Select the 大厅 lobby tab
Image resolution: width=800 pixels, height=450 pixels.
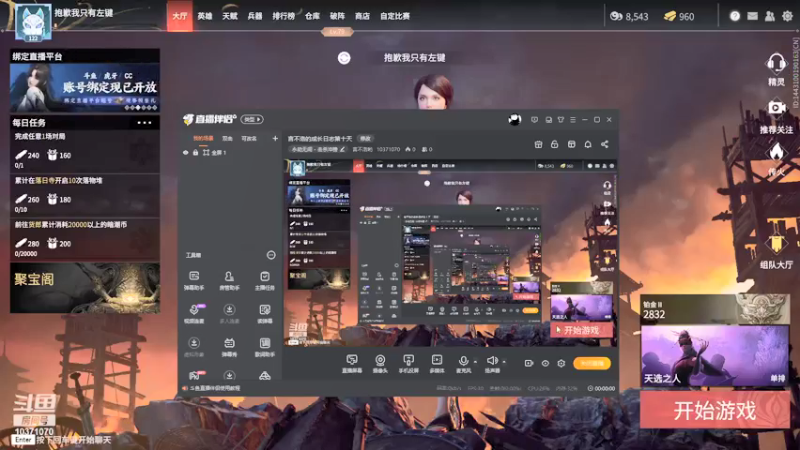pos(180,16)
